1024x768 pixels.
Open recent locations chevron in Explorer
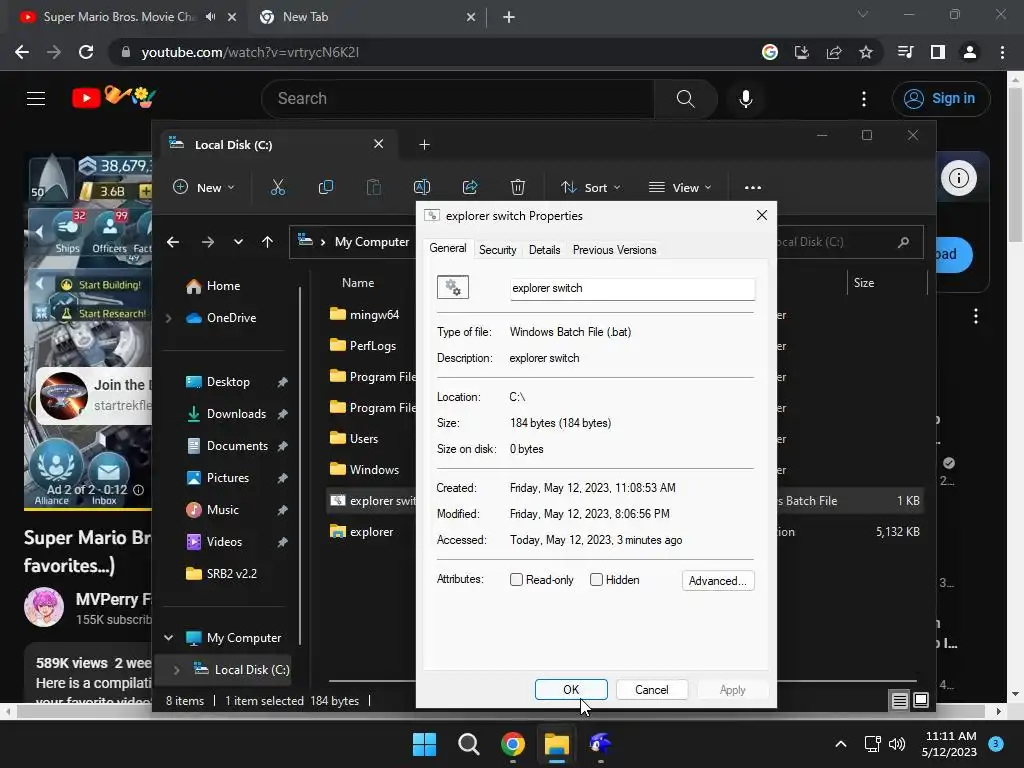click(238, 242)
